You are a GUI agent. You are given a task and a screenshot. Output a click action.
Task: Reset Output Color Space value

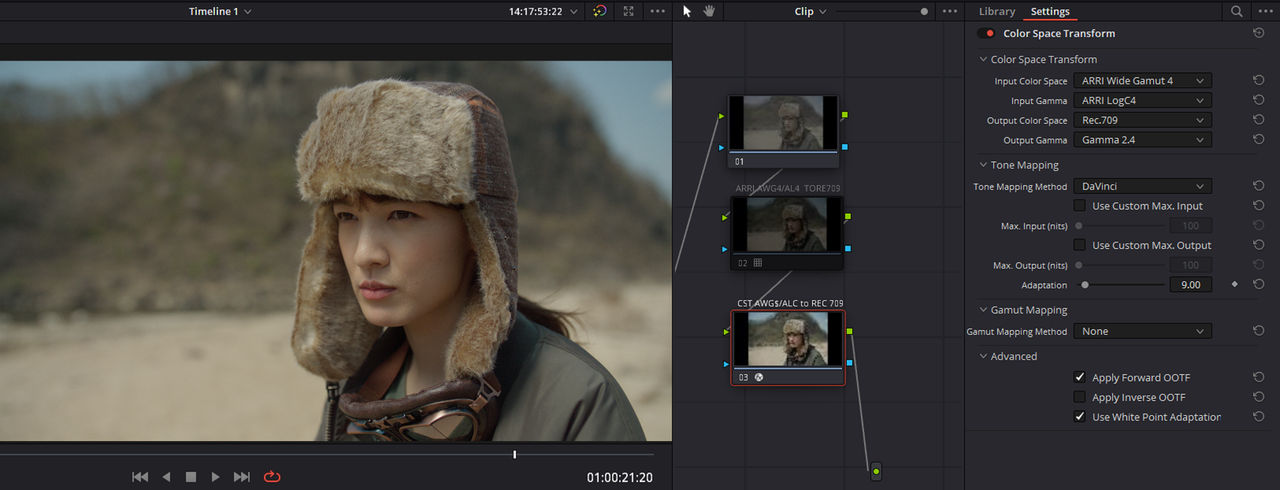pos(1258,121)
